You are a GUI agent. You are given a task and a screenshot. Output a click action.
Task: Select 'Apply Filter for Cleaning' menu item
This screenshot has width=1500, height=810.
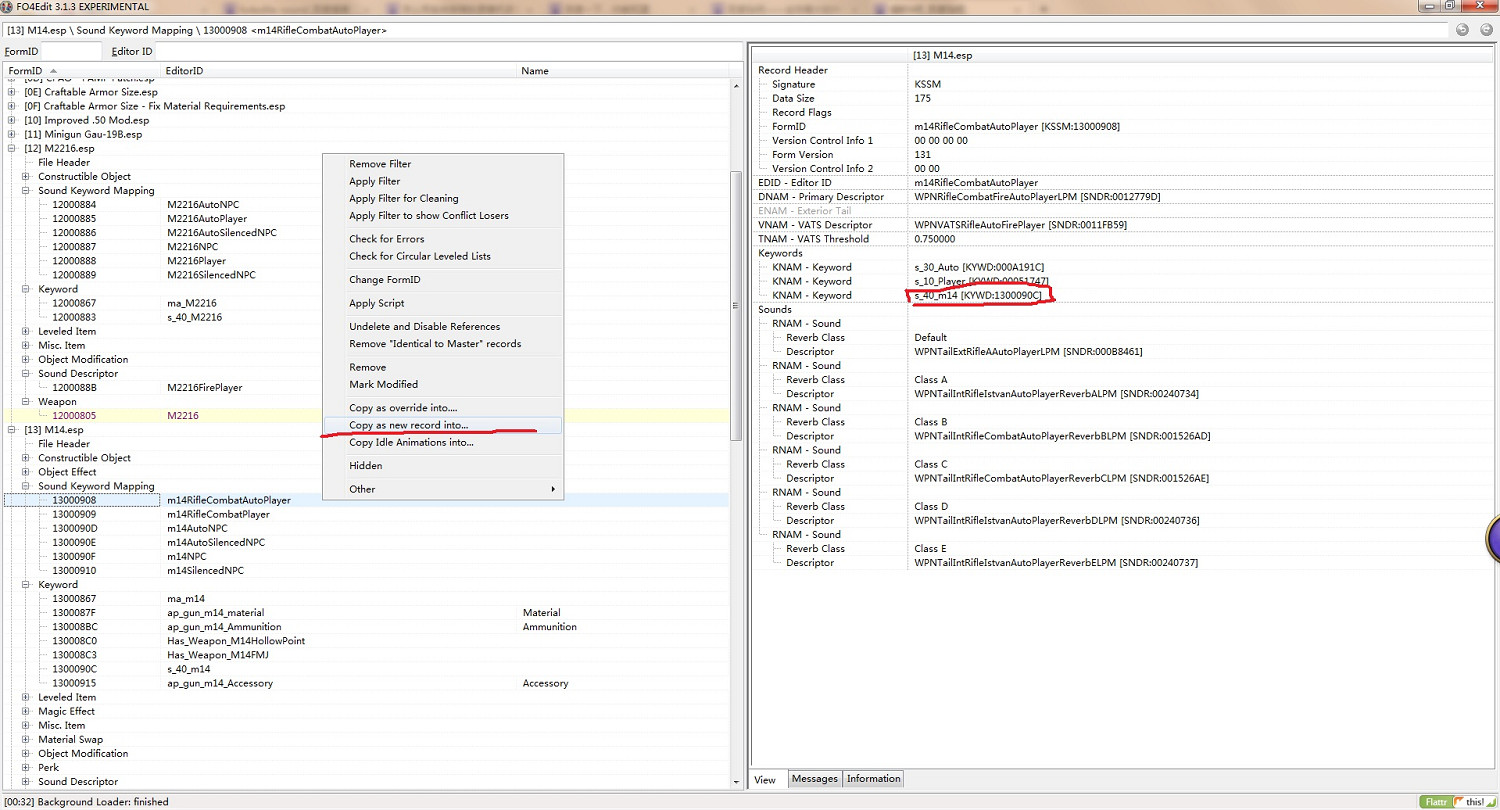pyautogui.click(x=403, y=198)
